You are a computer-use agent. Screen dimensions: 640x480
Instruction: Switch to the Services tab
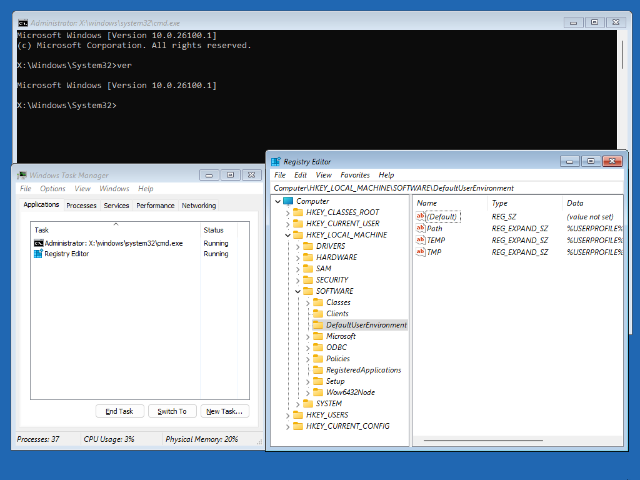pyautogui.click(x=116, y=205)
